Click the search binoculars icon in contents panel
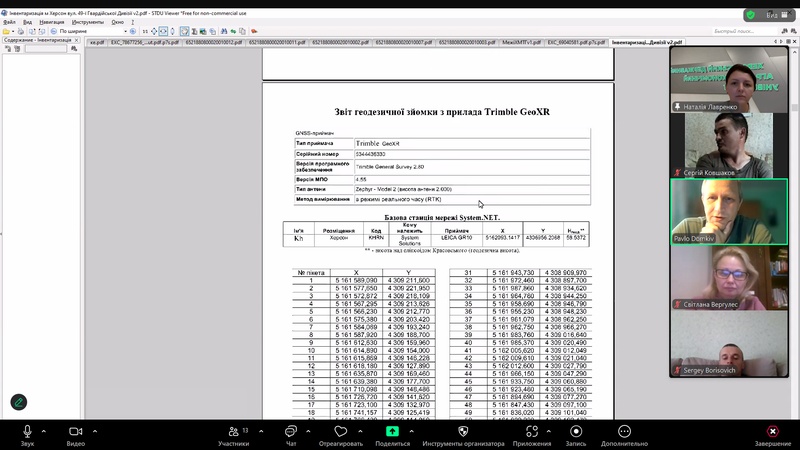This screenshot has width=800, height=450. point(73,48)
